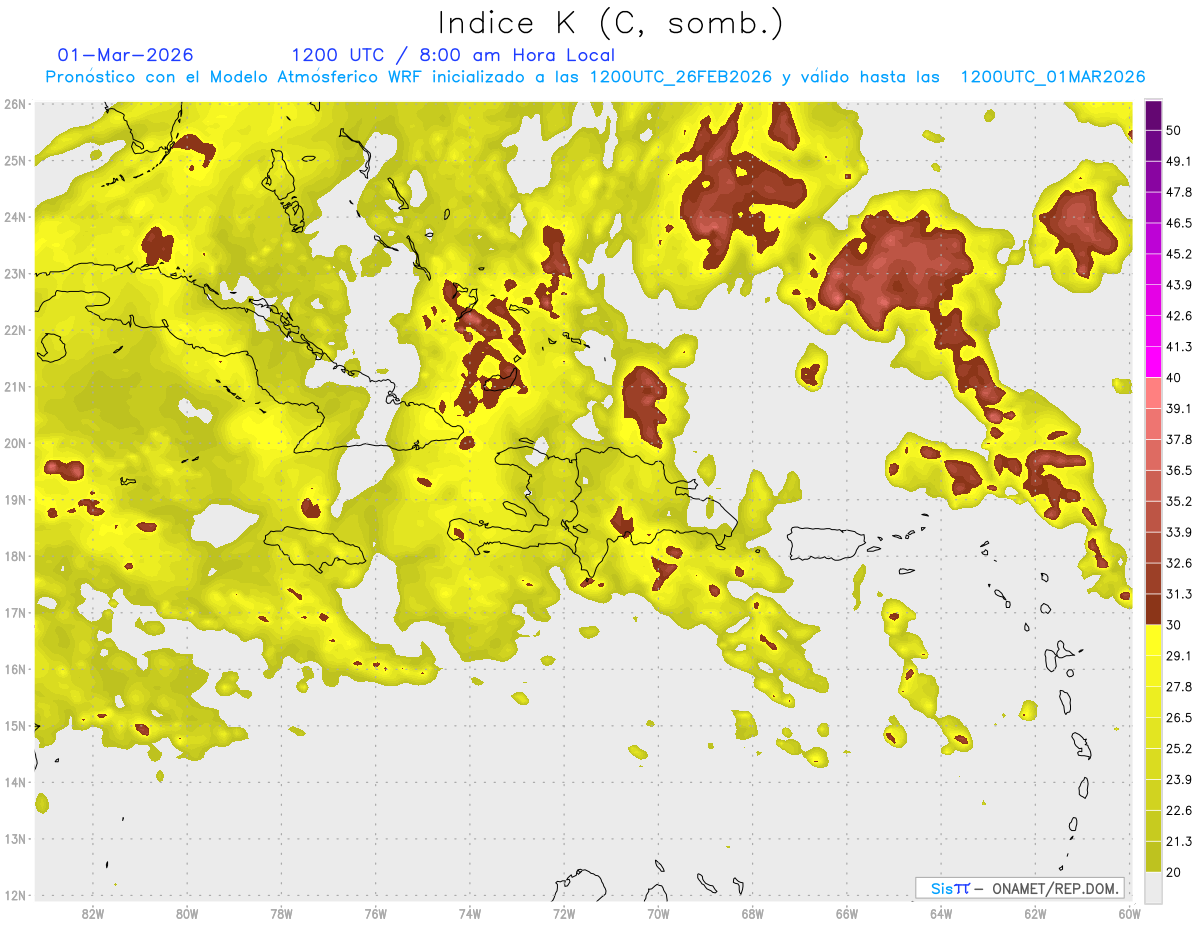Click the "Indice K (C, somb.)" map title
Viewport: 1200px width, 927px height.
610,23
